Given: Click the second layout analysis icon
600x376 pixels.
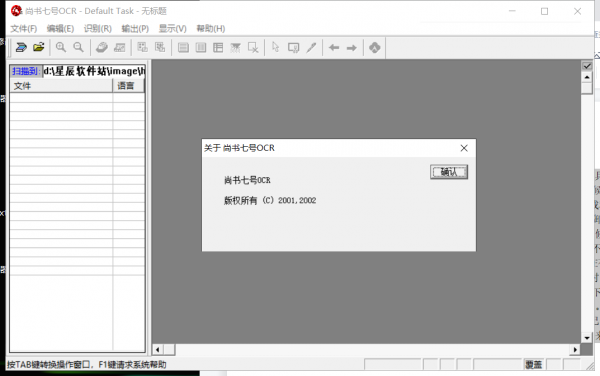Looking at the screenshot, I should [160, 47].
